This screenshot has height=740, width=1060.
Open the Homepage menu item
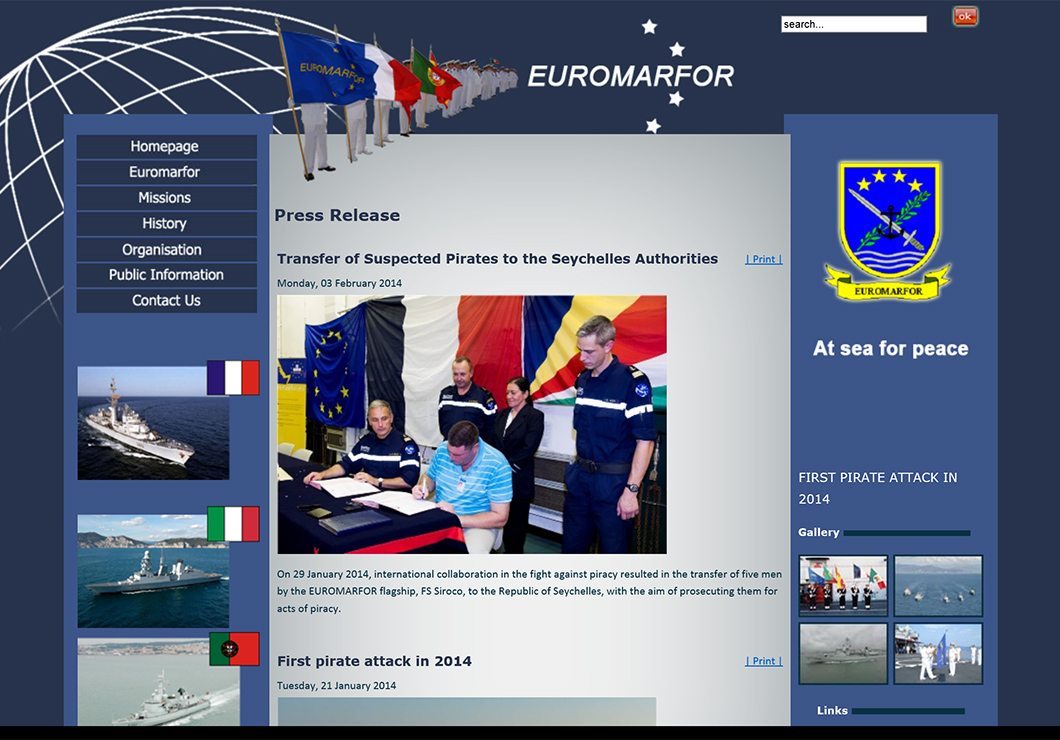pyautogui.click(x=166, y=147)
